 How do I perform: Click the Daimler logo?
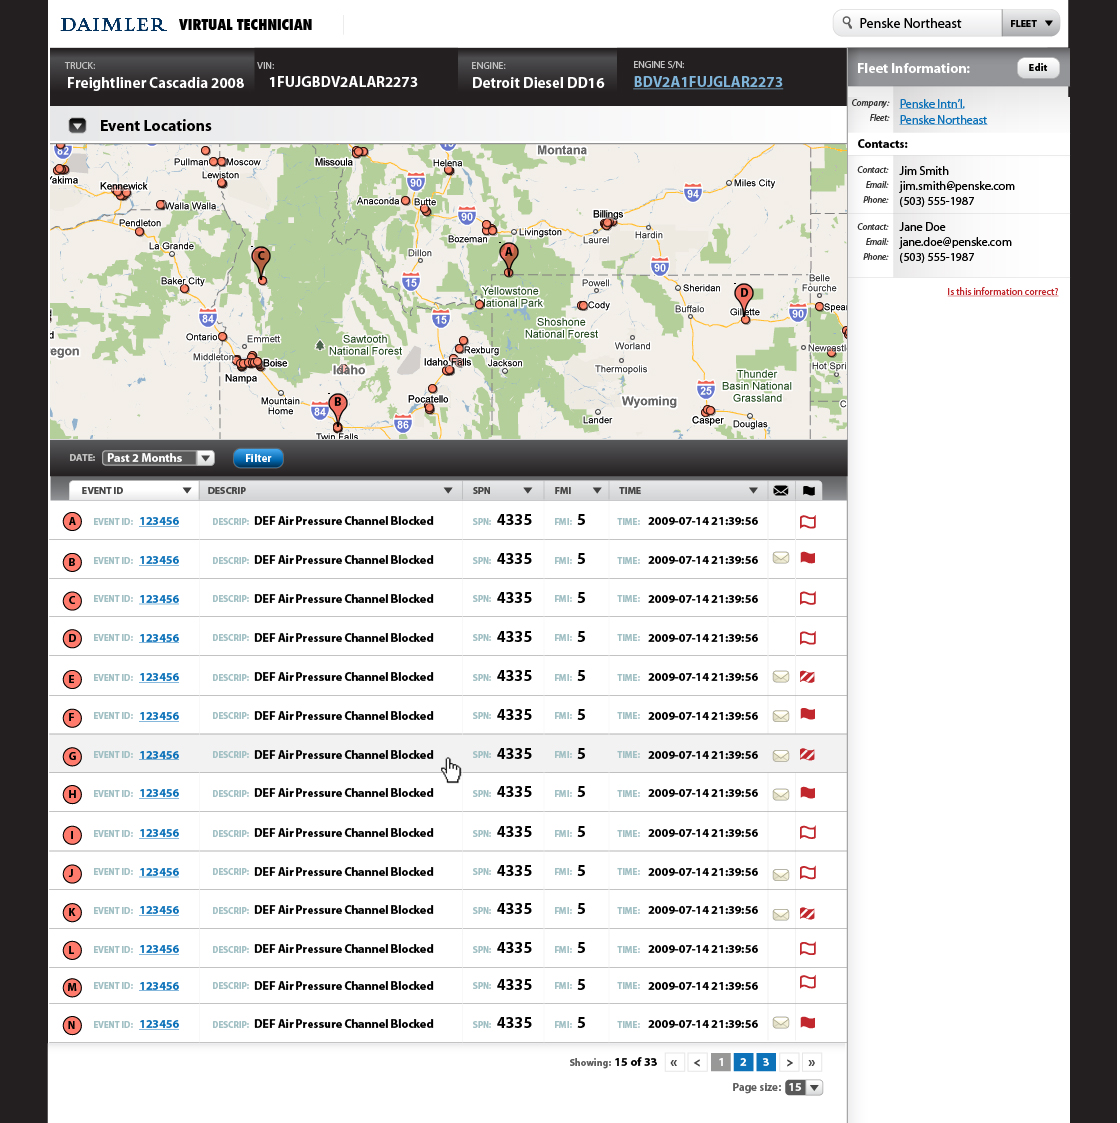113,24
